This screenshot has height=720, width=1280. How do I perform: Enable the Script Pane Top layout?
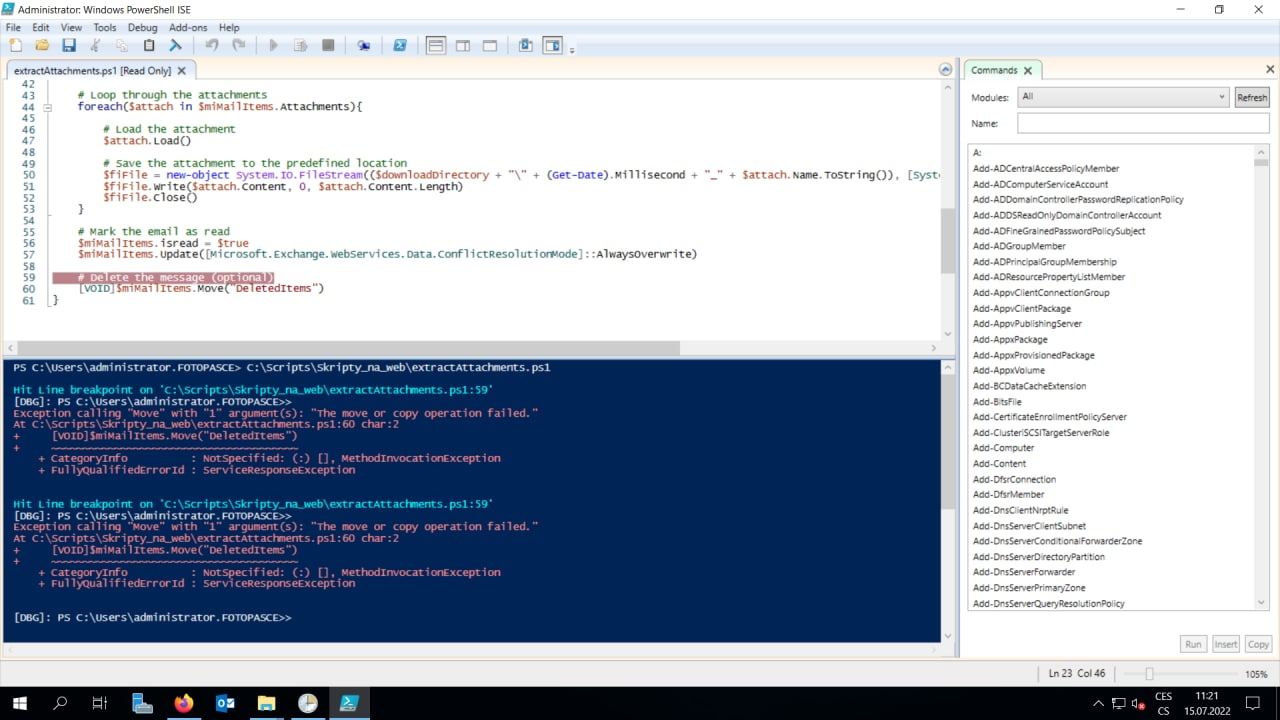pyautogui.click(x=435, y=45)
